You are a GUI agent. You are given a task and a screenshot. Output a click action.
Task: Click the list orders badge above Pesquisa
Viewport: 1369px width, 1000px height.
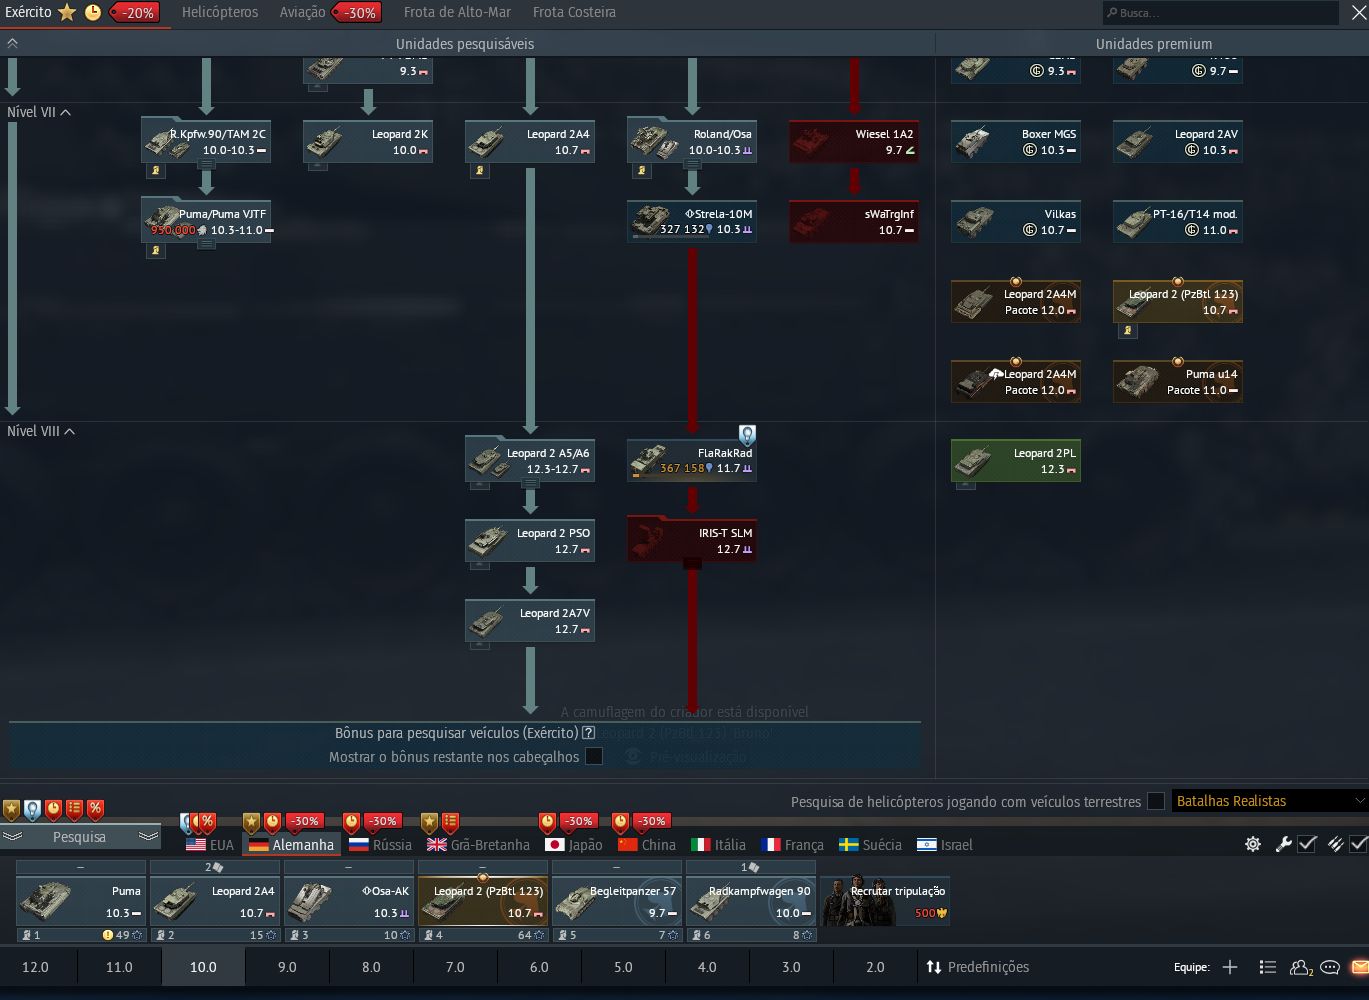[x=74, y=809]
